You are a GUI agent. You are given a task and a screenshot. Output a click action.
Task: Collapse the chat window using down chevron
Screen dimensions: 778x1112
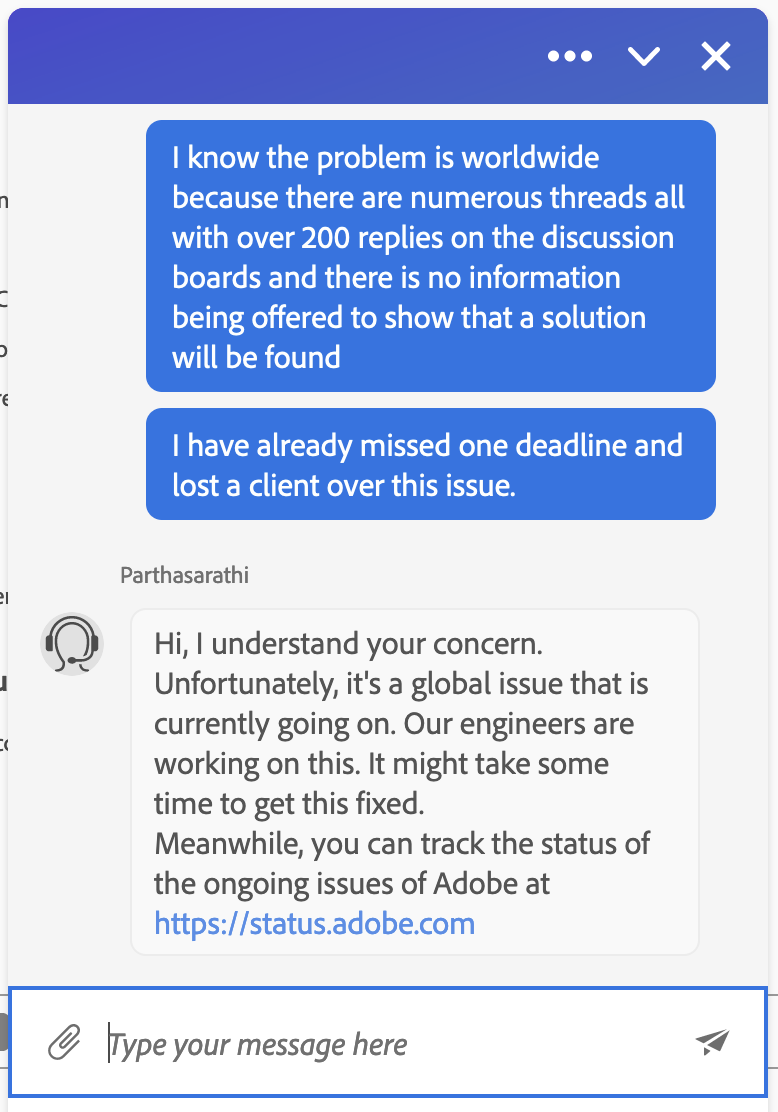click(644, 57)
